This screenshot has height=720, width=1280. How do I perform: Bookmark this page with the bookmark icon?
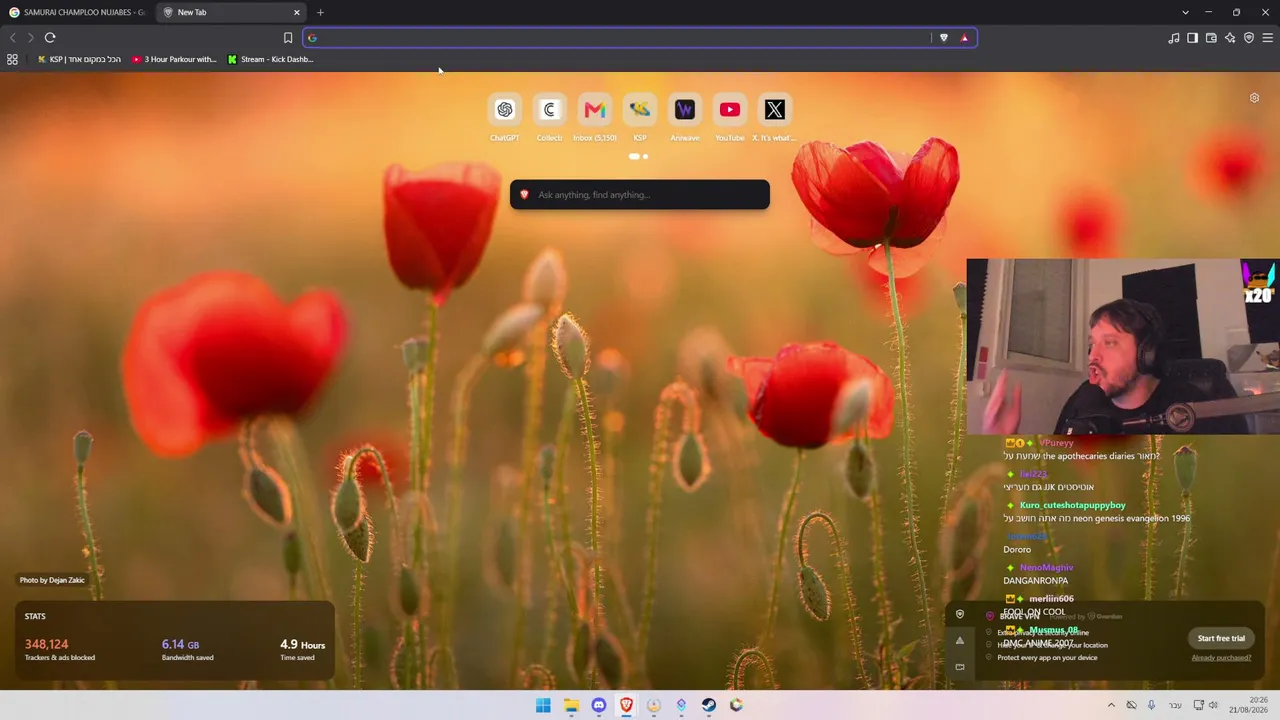coord(288,38)
